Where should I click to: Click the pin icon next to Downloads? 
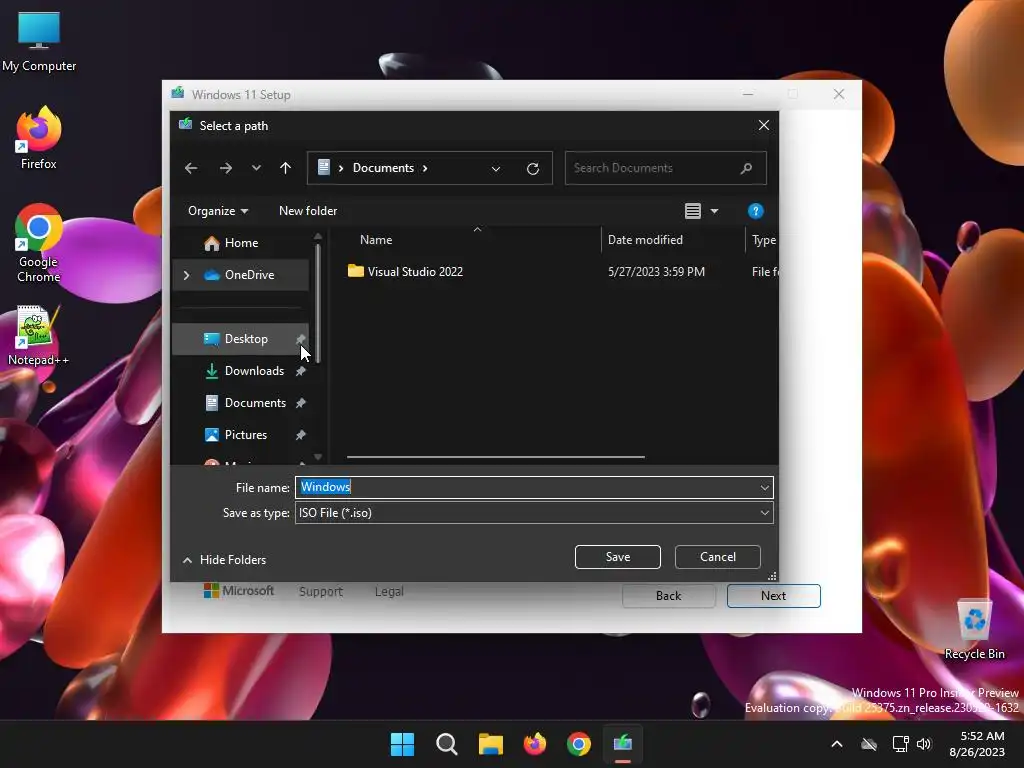pyautogui.click(x=300, y=371)
